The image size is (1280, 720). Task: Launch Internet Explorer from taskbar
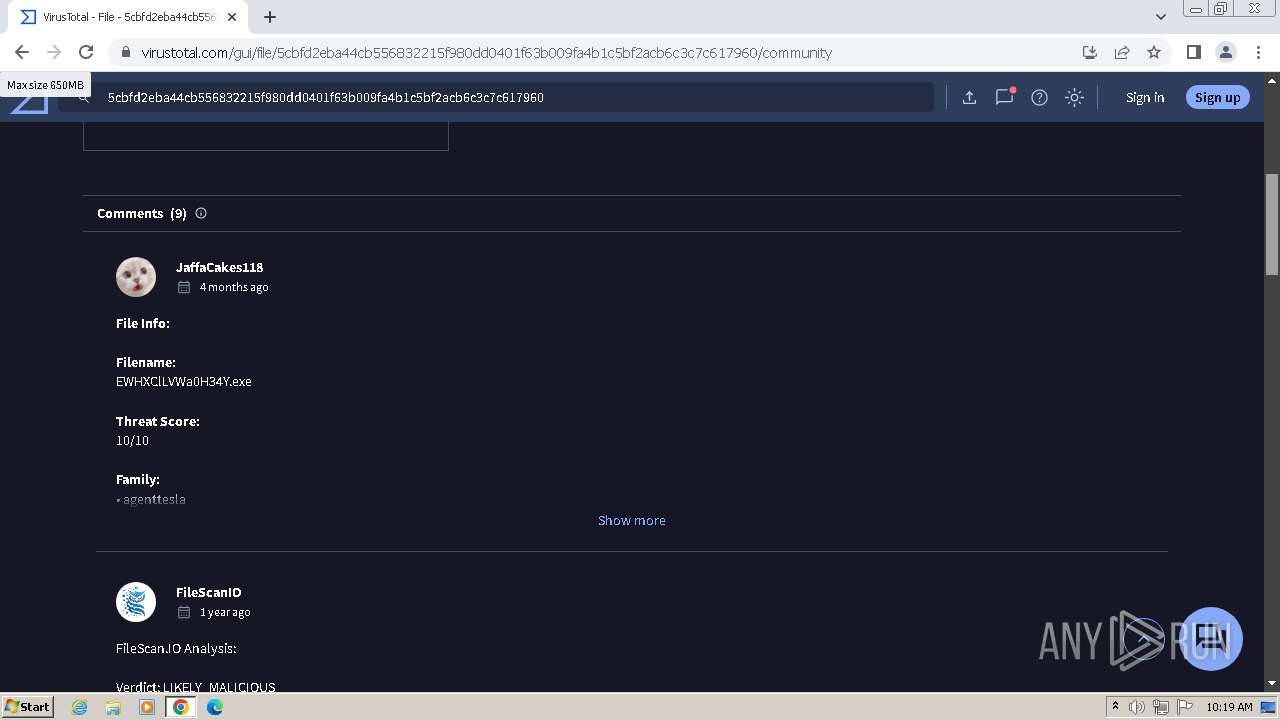click(79, 707)
